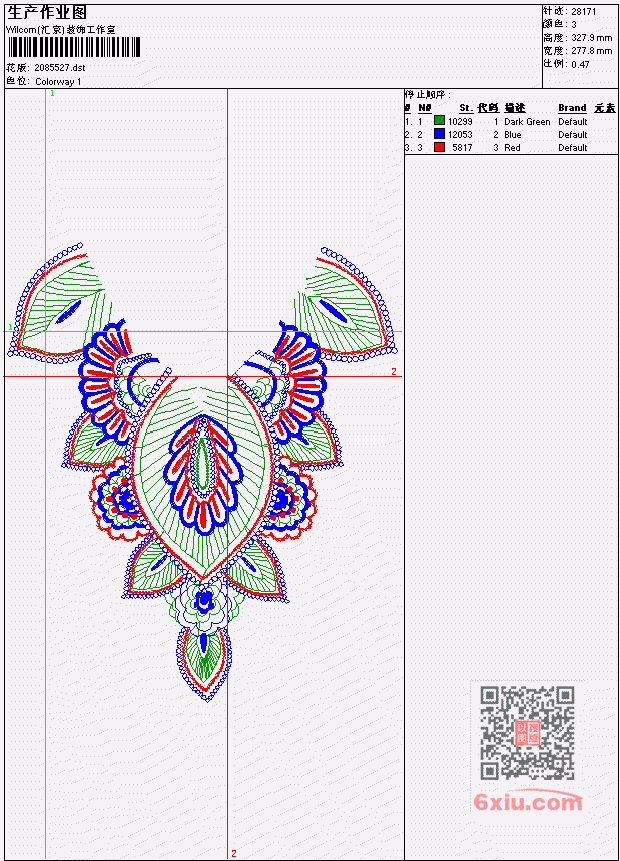
Task: Click the stitch count 10299 in row 1
Action: point(460,121)
